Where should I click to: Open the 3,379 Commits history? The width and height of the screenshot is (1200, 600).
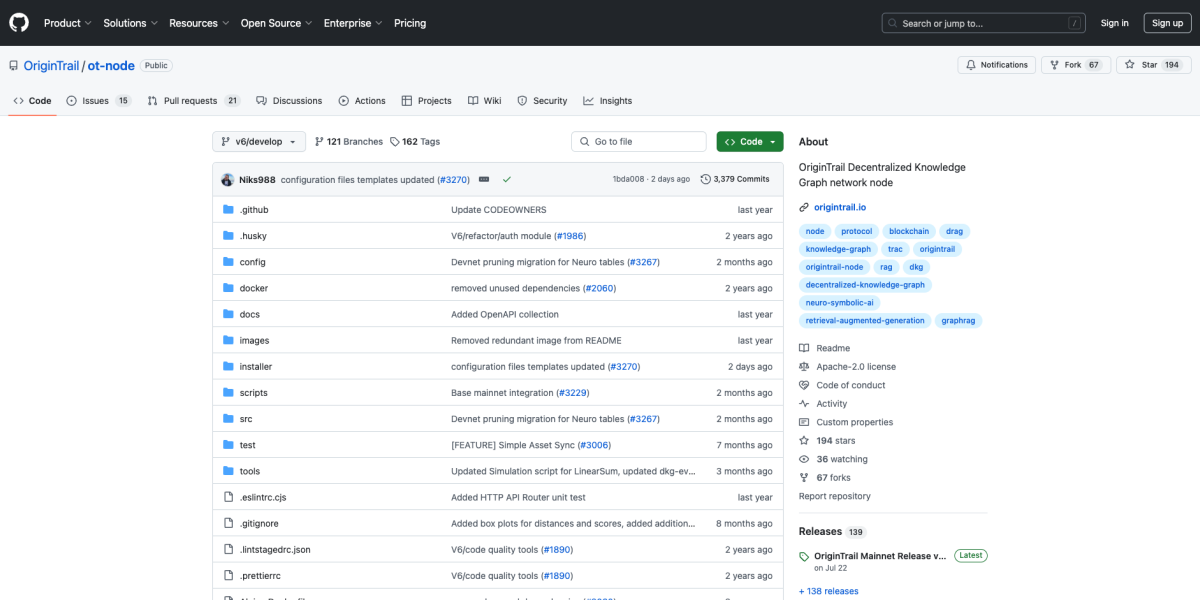[x=735, y=179]
